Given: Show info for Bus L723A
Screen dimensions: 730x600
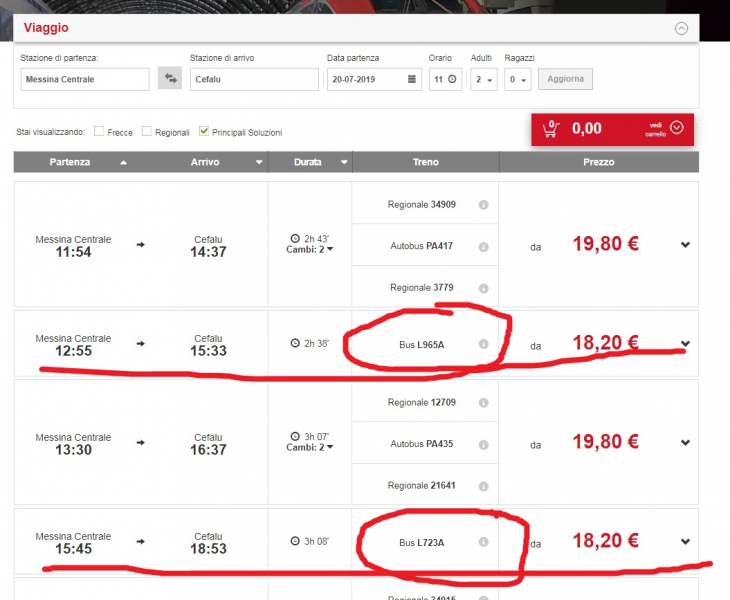Looking at the screenshot, I should point(484,542).
